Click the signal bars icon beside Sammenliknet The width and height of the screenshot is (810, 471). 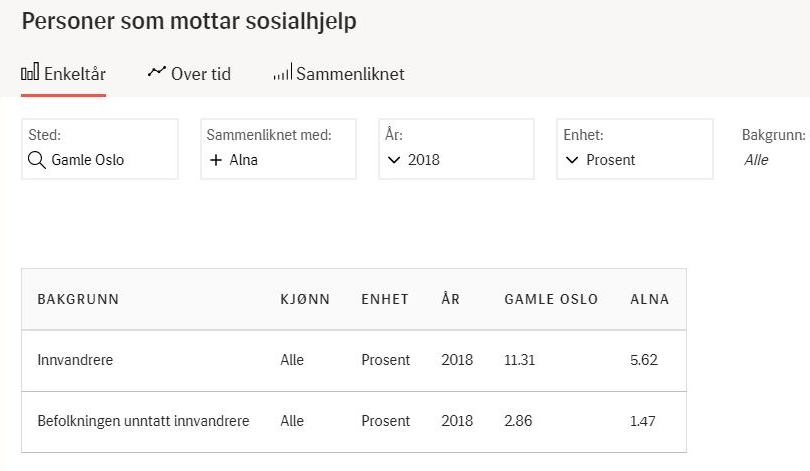(x=282, y=73)
